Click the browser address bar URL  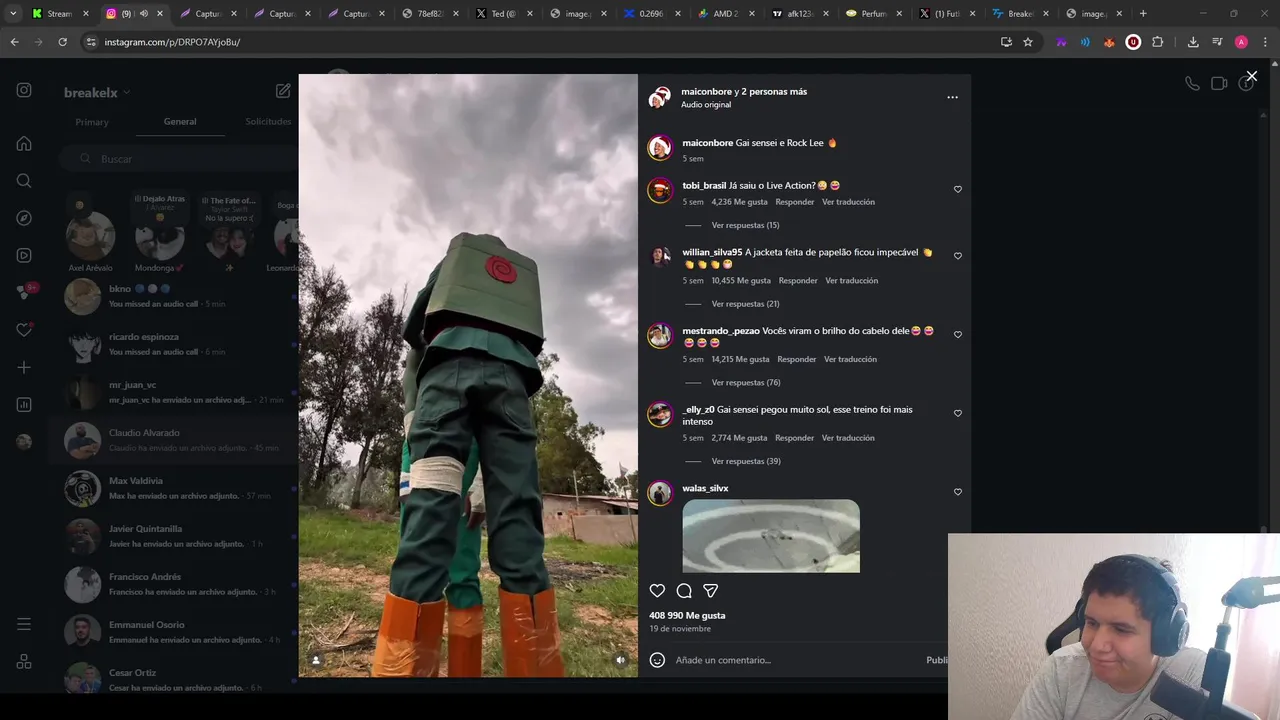click(172, 42)
